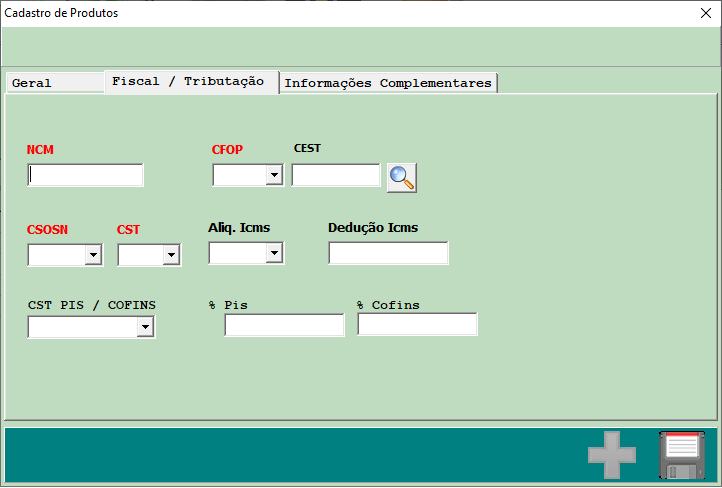Click inside the CST PIS / COFINS text area
This screenshot has width=722, height=488.
coord(82,327)
